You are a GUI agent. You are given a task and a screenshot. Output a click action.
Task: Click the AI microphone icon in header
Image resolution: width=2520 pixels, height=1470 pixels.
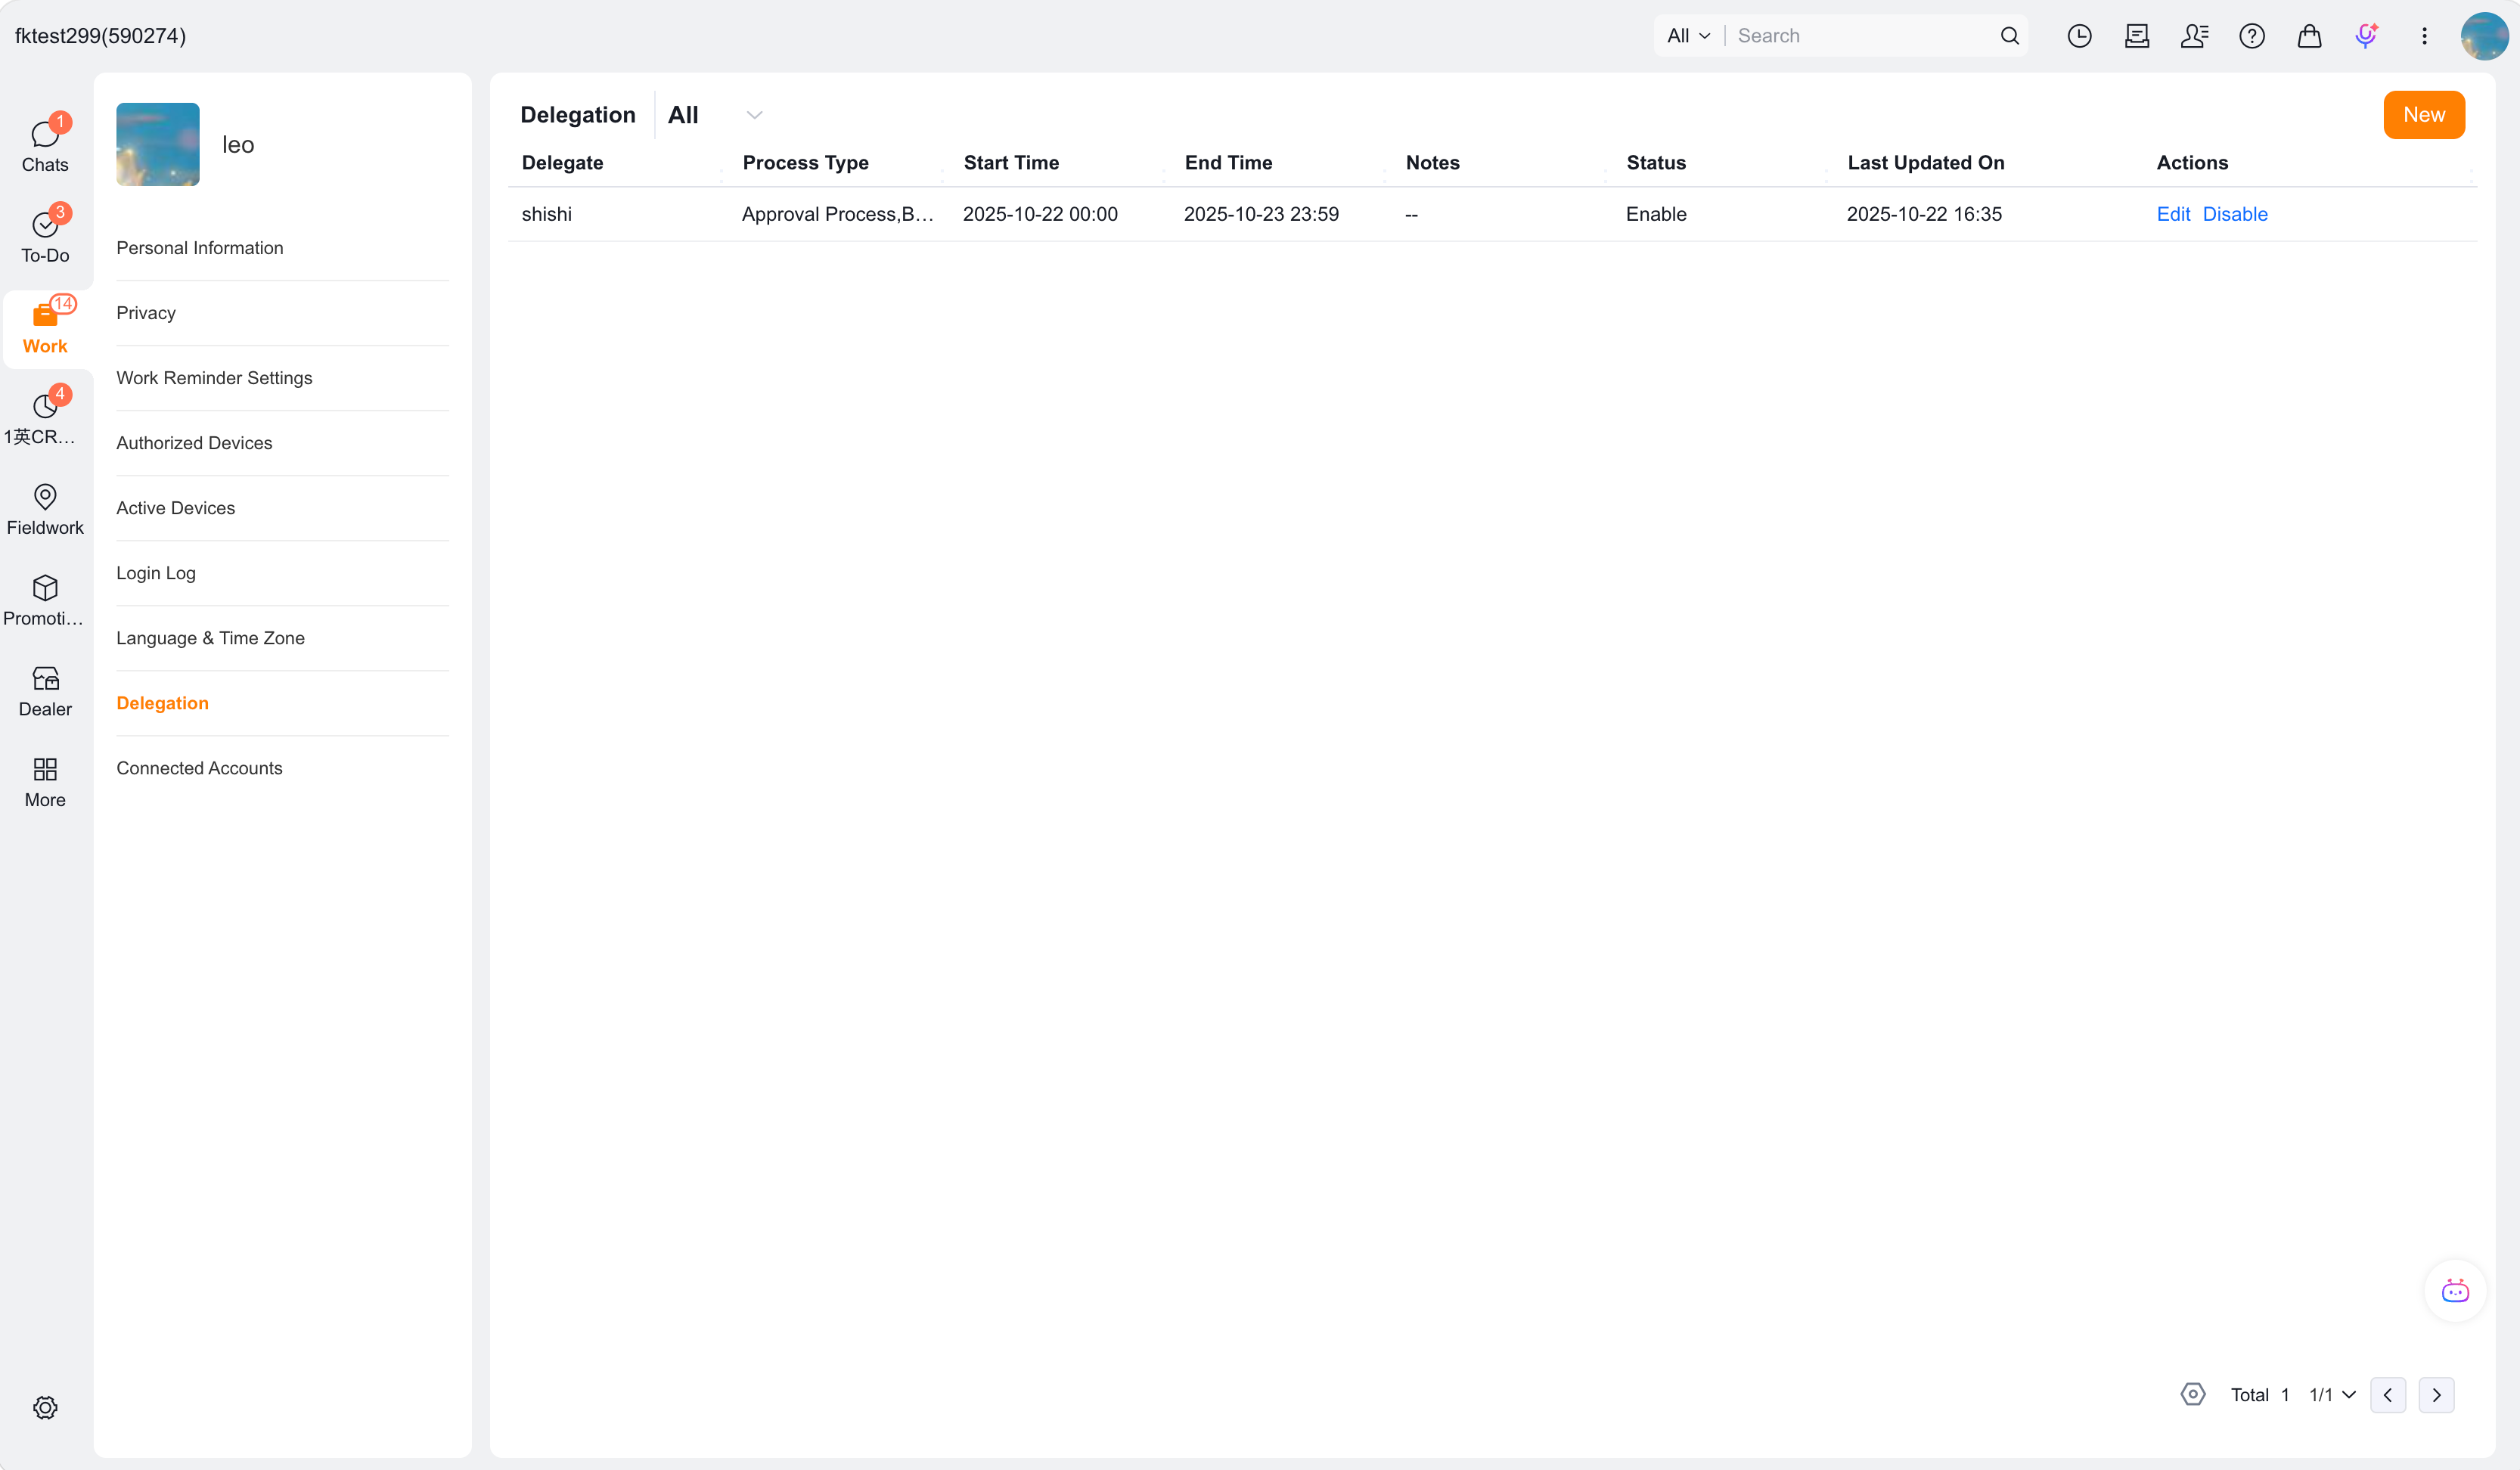pos(2366,36)
